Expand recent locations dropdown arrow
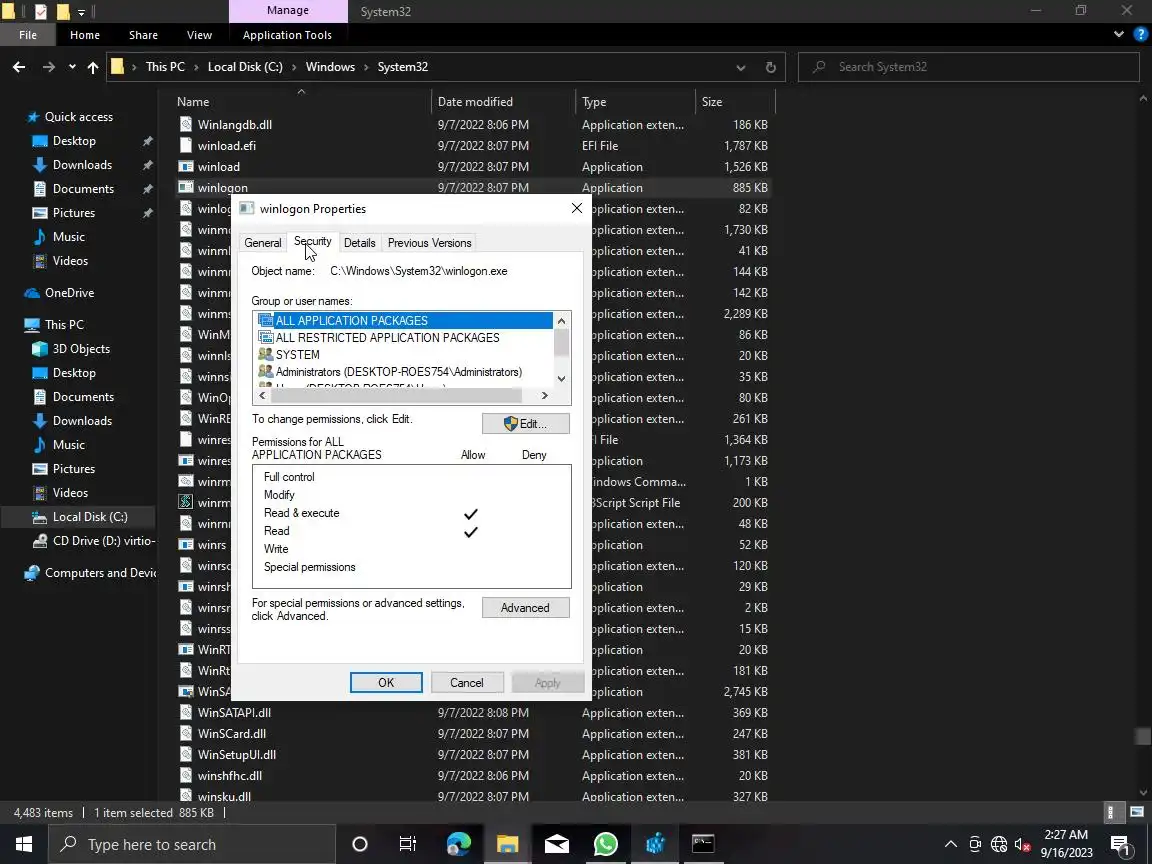This screenshot has width=1152, height=864. 72,67
